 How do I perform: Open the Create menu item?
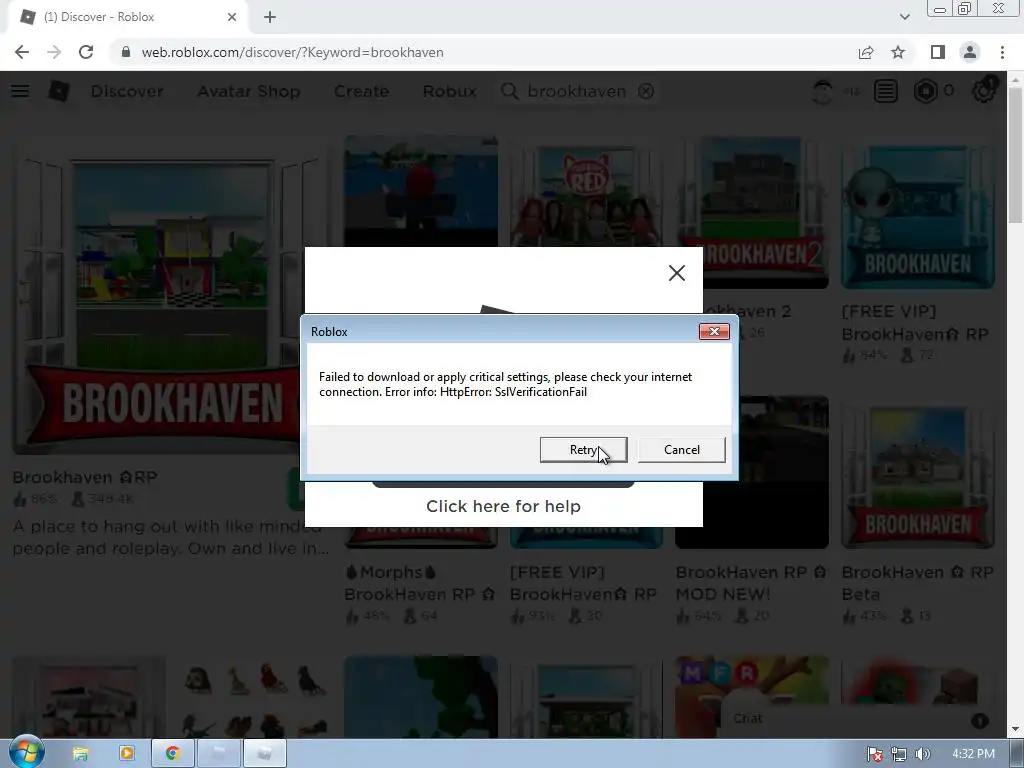361,91
